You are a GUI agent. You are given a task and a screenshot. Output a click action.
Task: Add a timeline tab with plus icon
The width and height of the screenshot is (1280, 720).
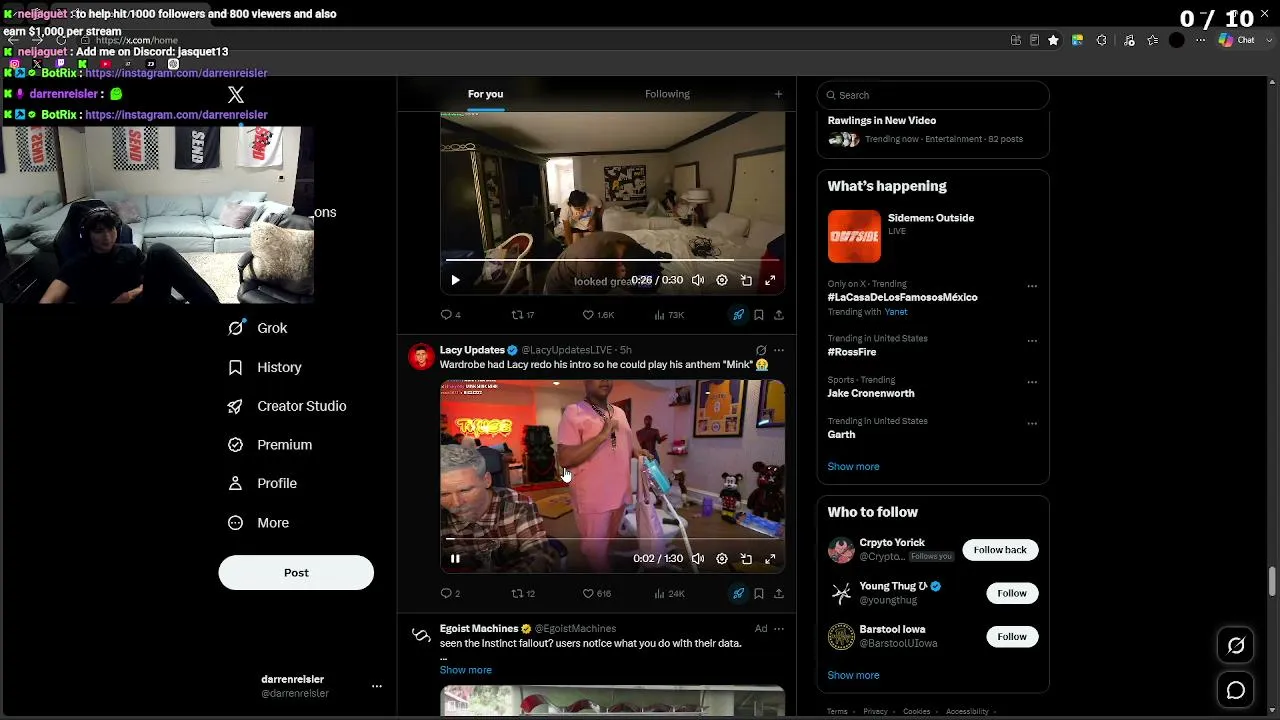click(778, 94)
